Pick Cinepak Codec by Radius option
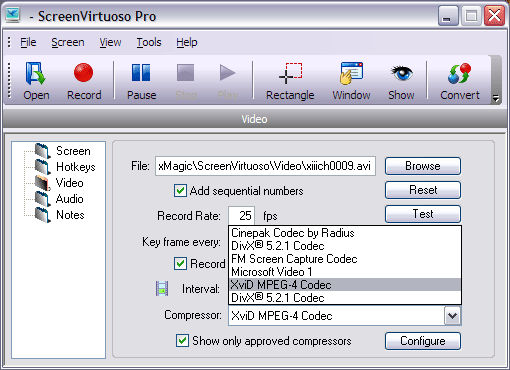Screen dimensions: 510x370 tap(345, 233)
